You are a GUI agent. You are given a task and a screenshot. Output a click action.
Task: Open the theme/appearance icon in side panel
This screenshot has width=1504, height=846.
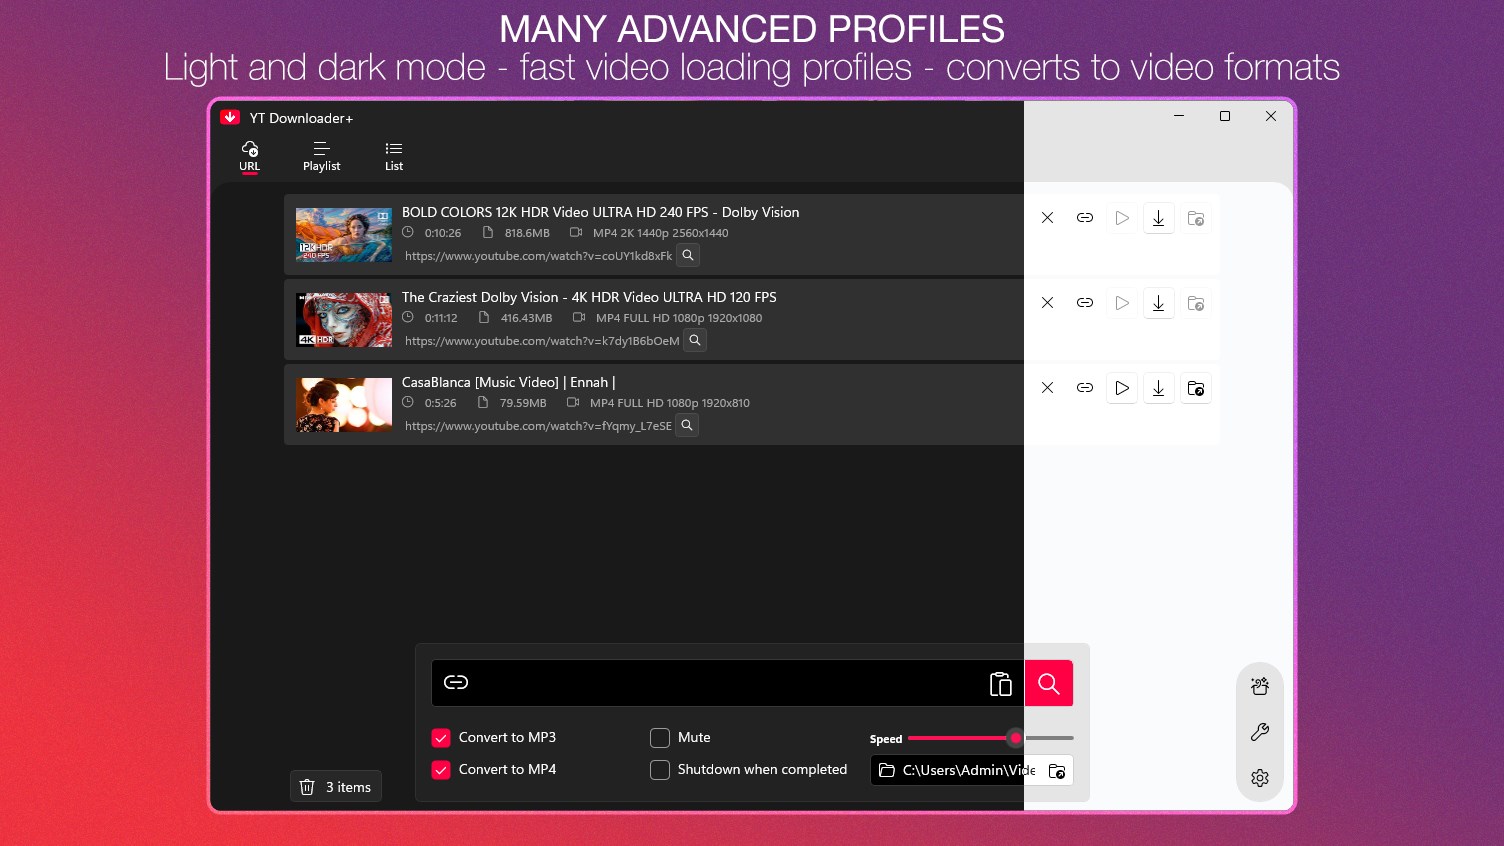pos(1260,686)
